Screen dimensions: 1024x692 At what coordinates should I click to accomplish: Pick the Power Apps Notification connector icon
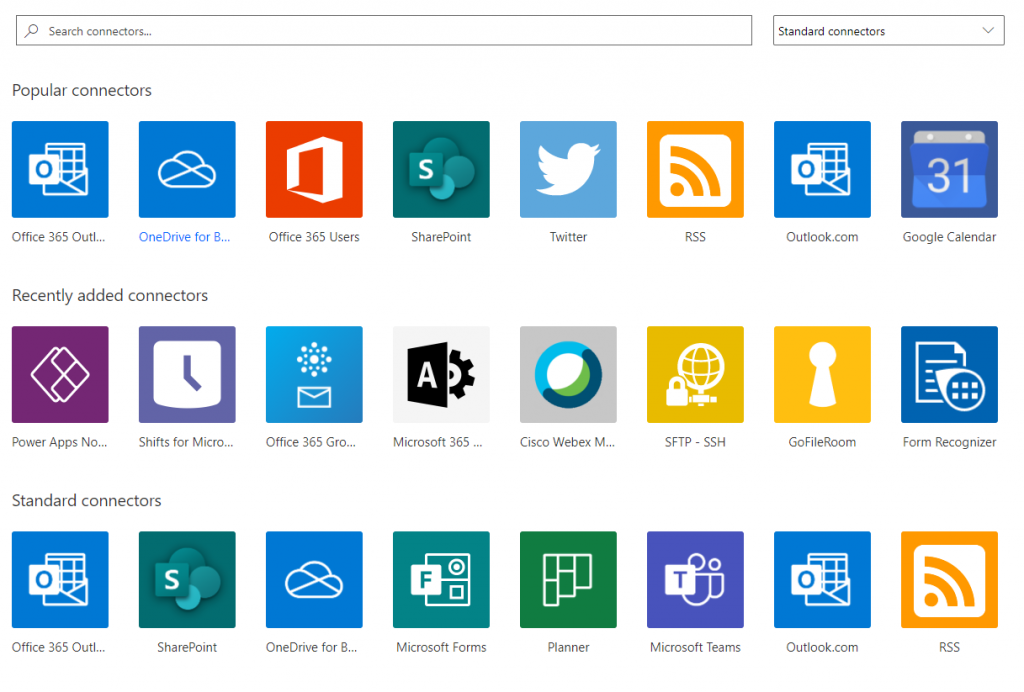point(60,374)
